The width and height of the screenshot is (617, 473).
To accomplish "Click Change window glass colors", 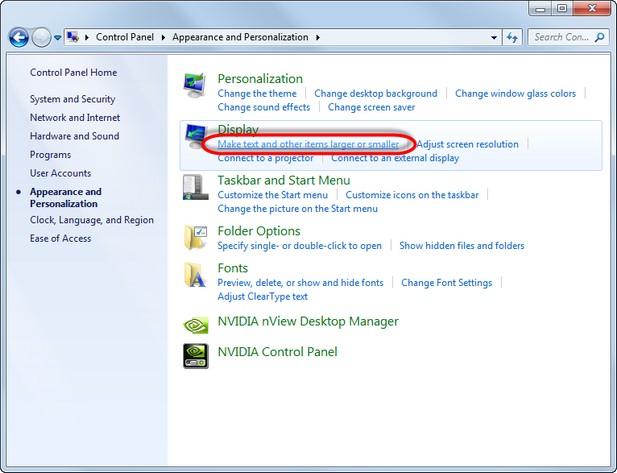I will [x=515, y=94].
